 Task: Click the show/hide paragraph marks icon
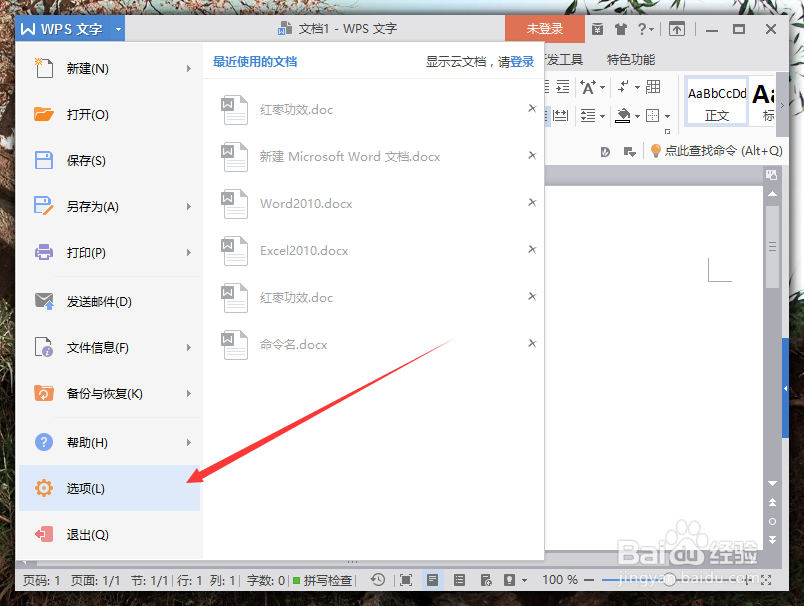tap(624, 87)
